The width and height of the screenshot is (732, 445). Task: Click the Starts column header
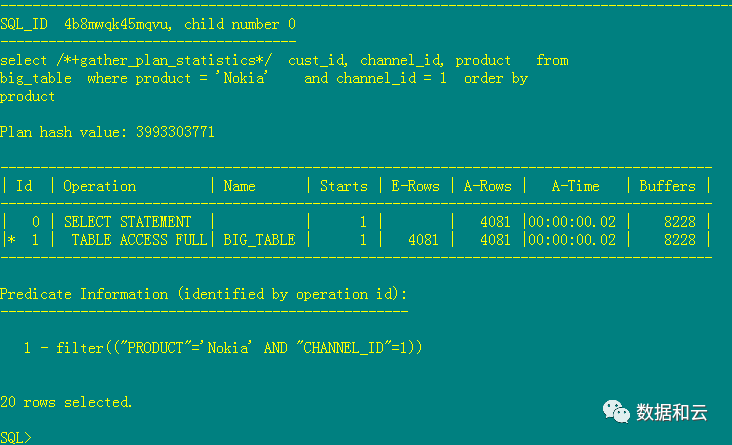tap(344, 186)
